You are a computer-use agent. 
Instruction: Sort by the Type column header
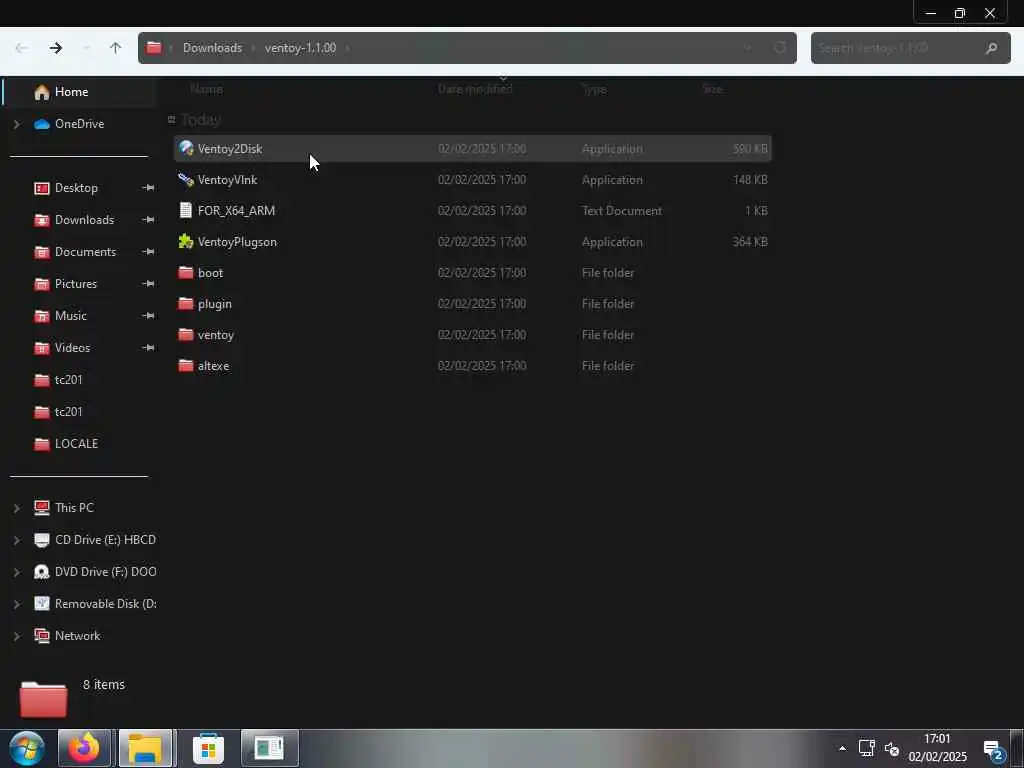pos(594,89)
